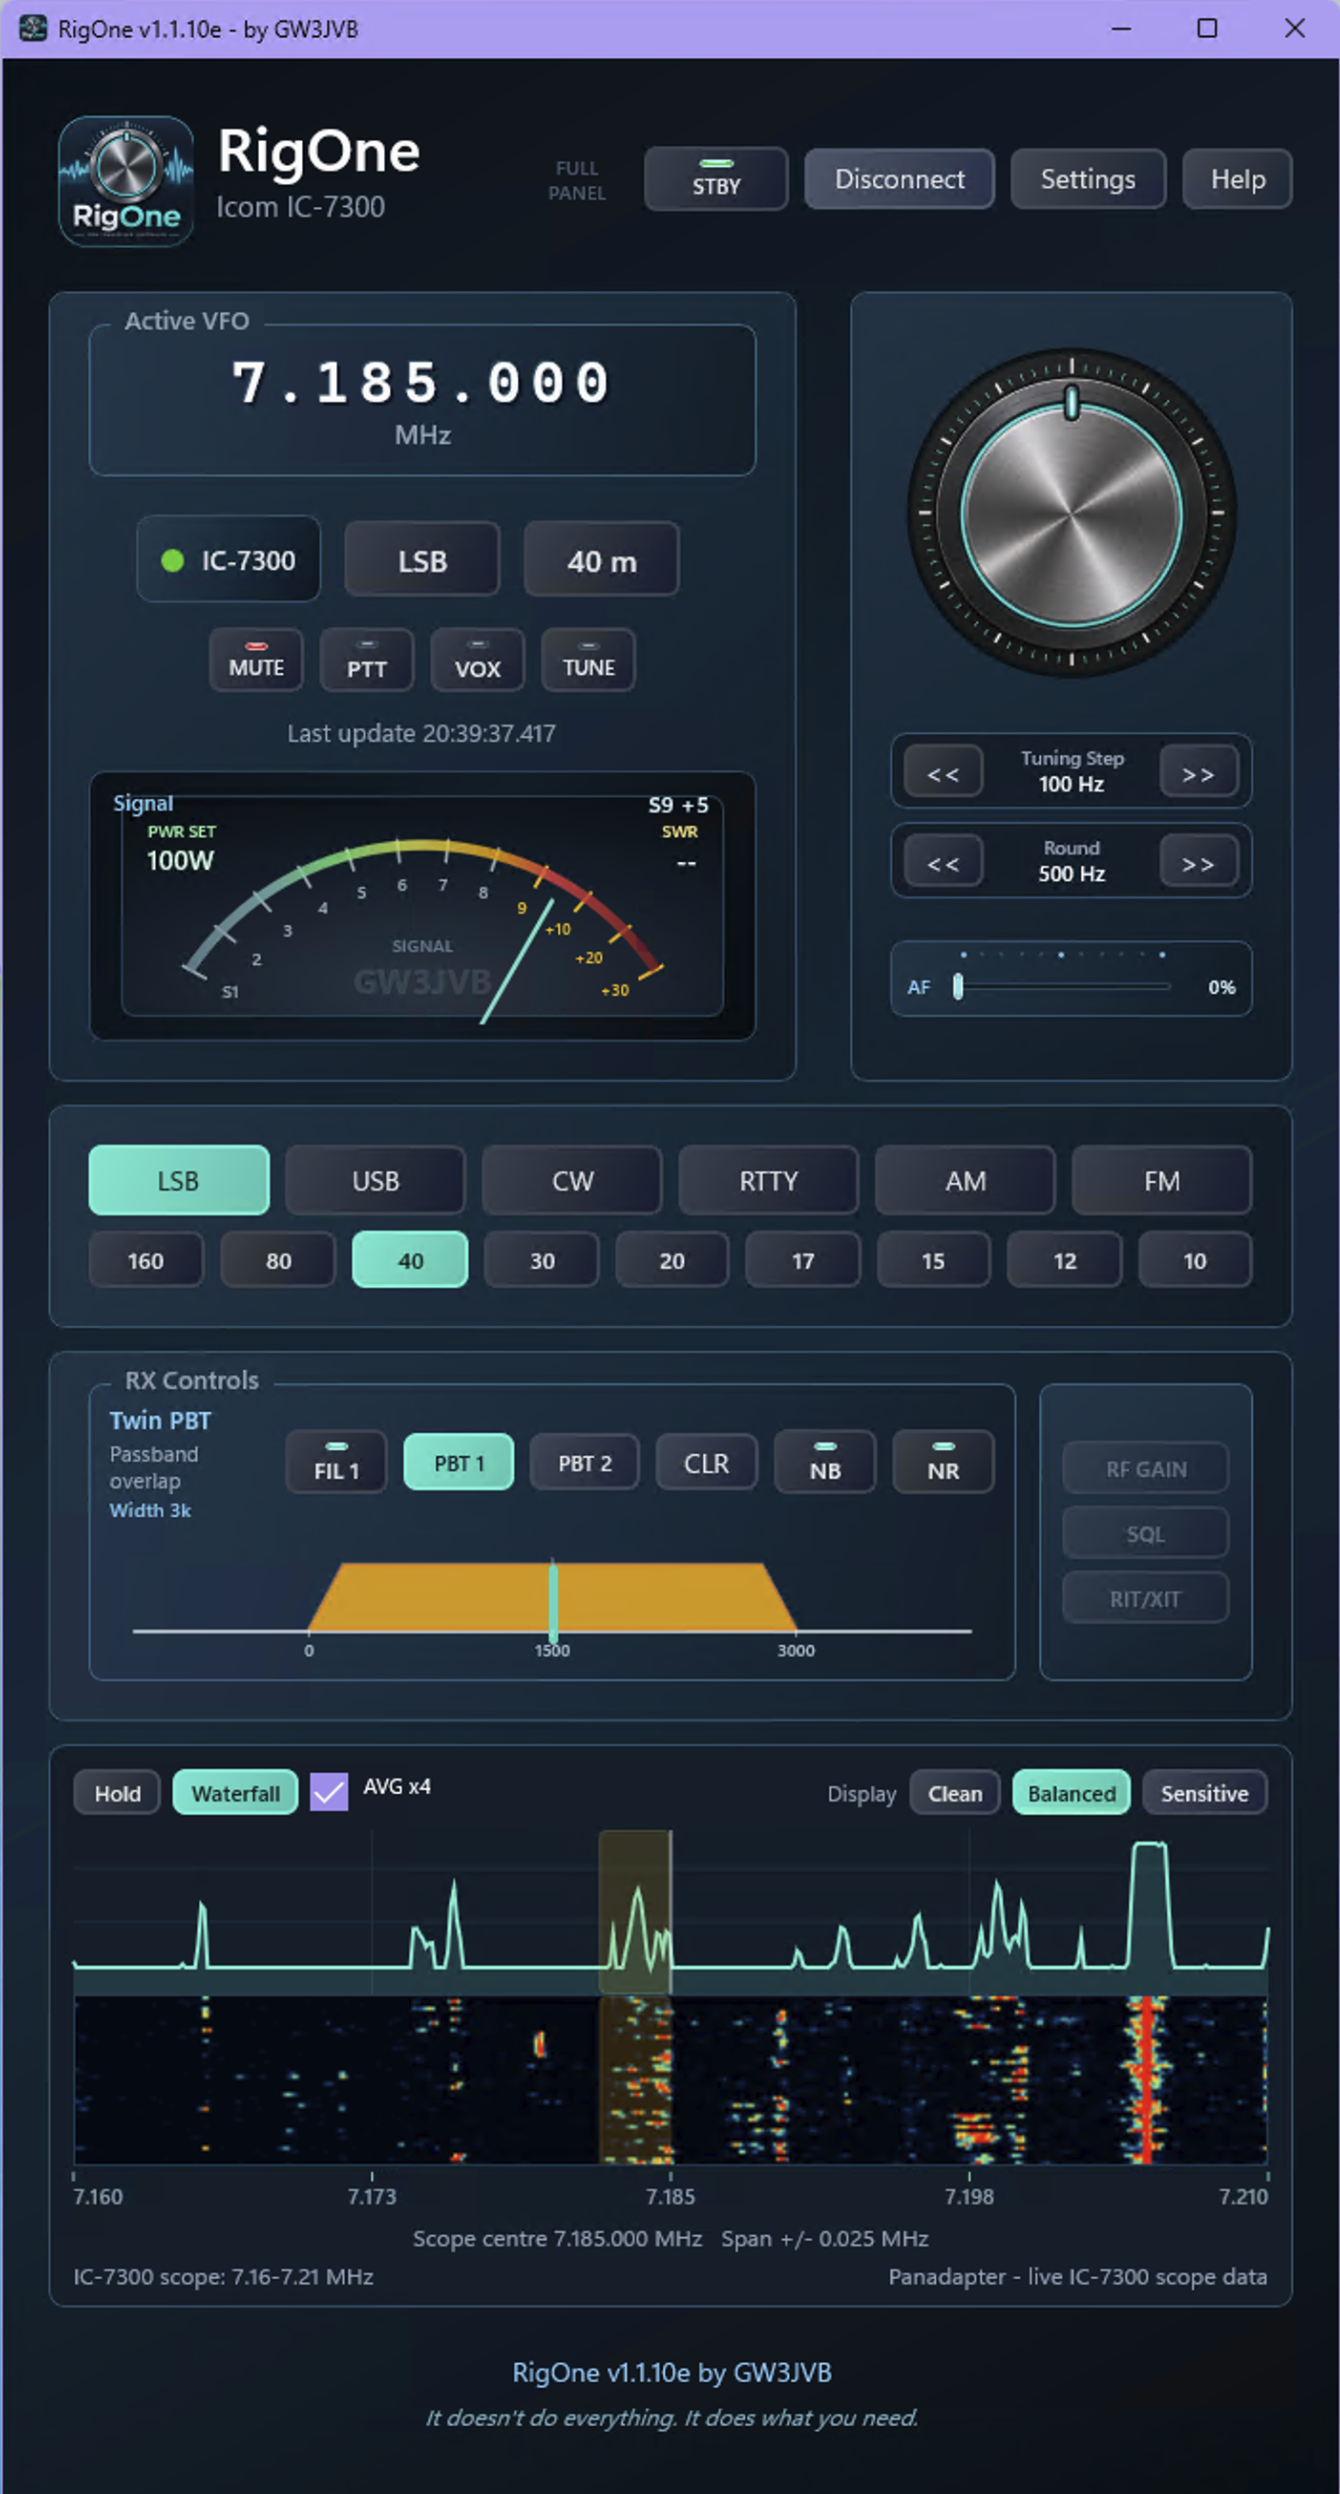This screenshot has width=1340, height=2494.
Task: Click the RigOne v1.1.10e by GW3JVB footer link
Action: [671, 2372]
